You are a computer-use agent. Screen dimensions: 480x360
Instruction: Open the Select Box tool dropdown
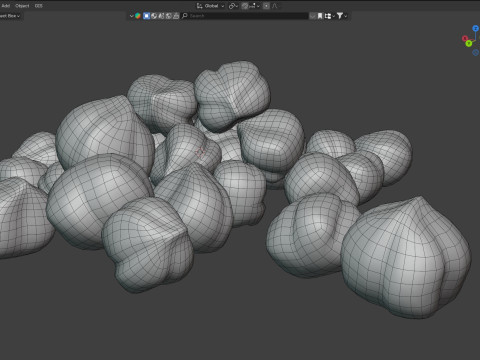pos(10,16)
